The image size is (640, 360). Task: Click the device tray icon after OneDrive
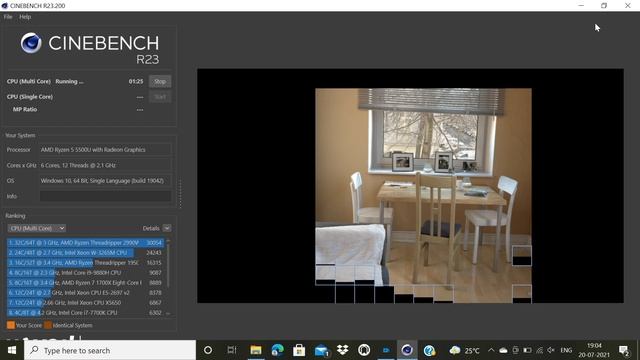516,350
